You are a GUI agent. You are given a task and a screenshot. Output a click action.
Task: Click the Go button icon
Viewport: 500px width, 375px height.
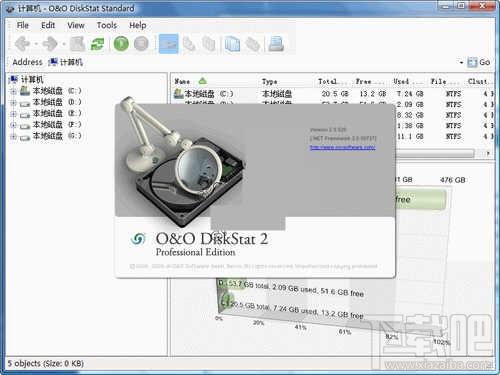pos(472,62)
